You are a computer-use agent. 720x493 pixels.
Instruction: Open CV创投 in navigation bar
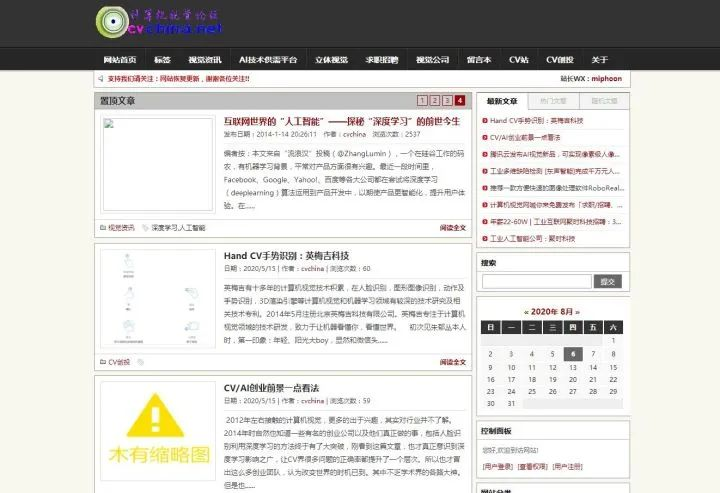560,60
